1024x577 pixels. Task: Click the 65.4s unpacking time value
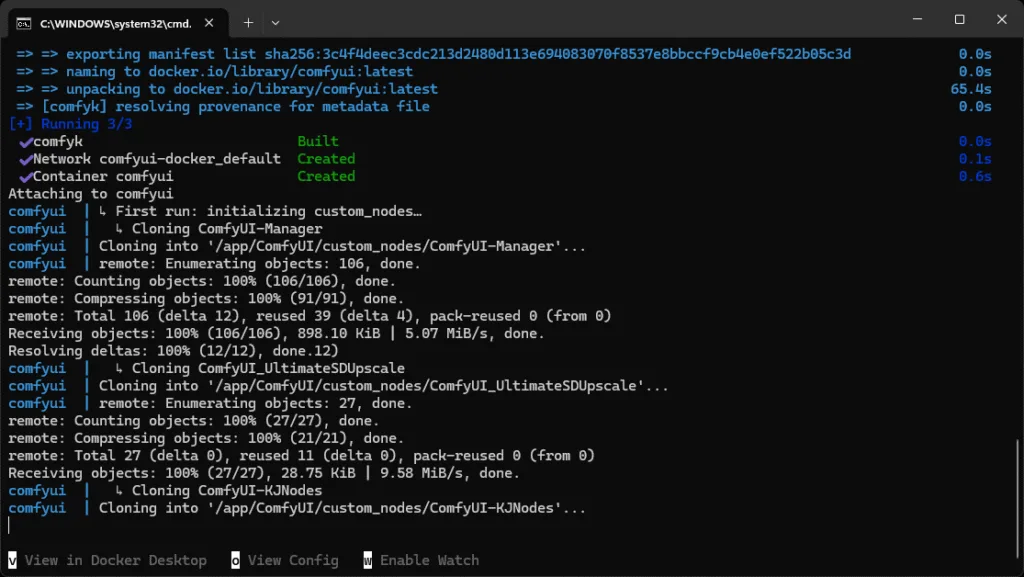[x=970, y=89]
